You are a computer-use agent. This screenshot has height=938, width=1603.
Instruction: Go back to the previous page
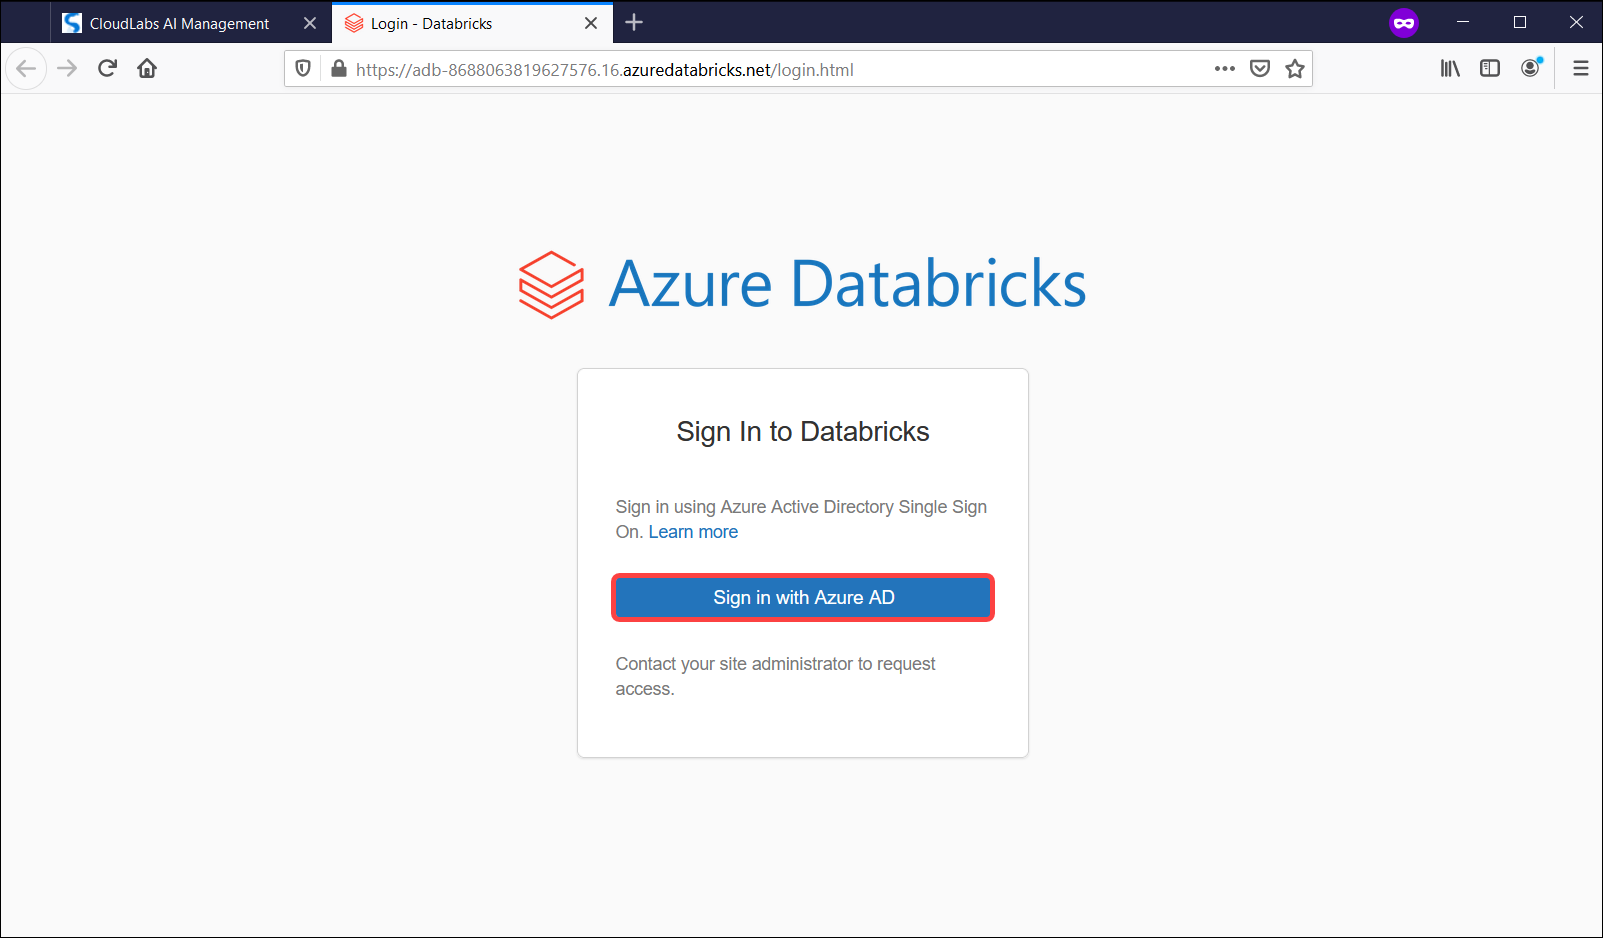26,68
